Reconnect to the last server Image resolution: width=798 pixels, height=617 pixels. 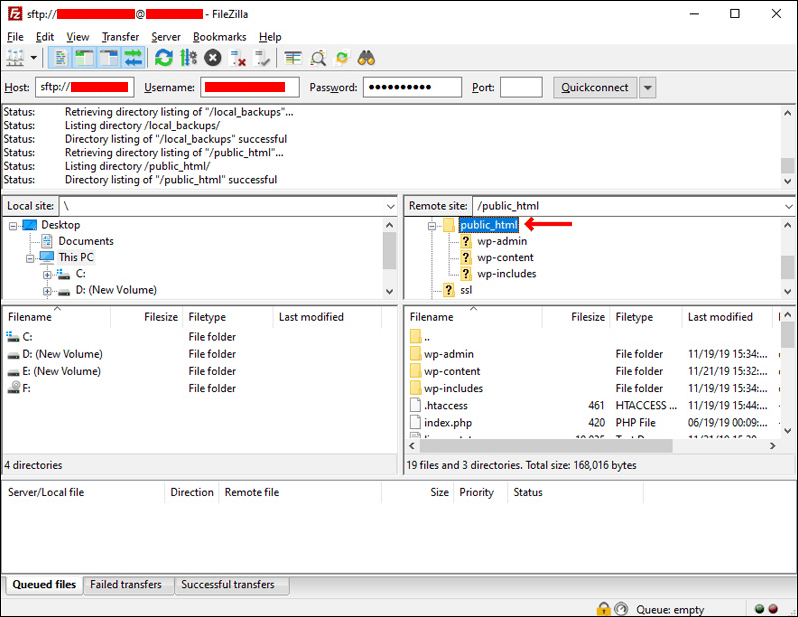[x=262, y=58]
